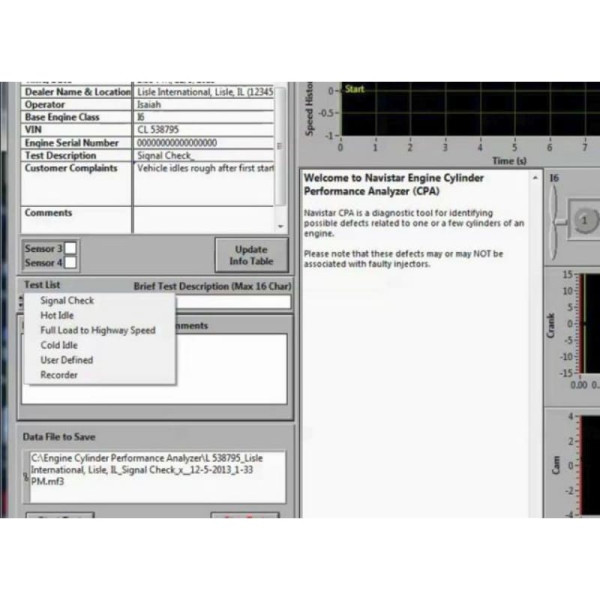The image size is (600, 600).
Task: Click the Update Info Table button
Action: click(x=251, y=255)
